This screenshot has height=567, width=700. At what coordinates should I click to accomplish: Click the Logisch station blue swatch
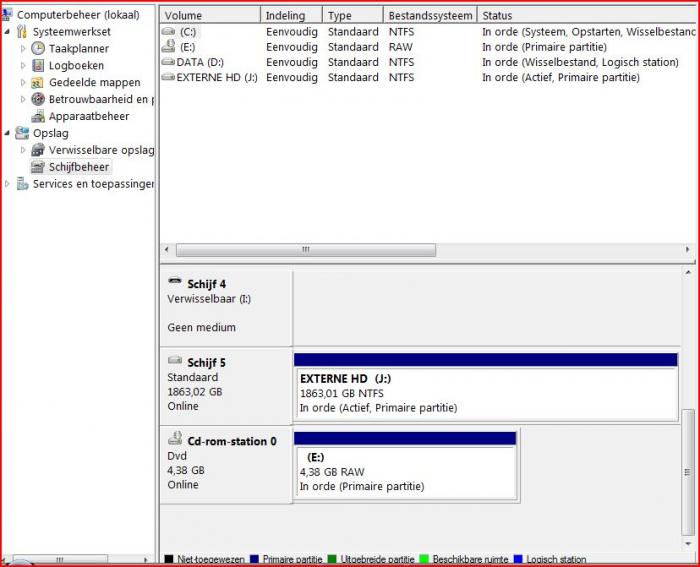pyautogui.click(x=518, y=559)
